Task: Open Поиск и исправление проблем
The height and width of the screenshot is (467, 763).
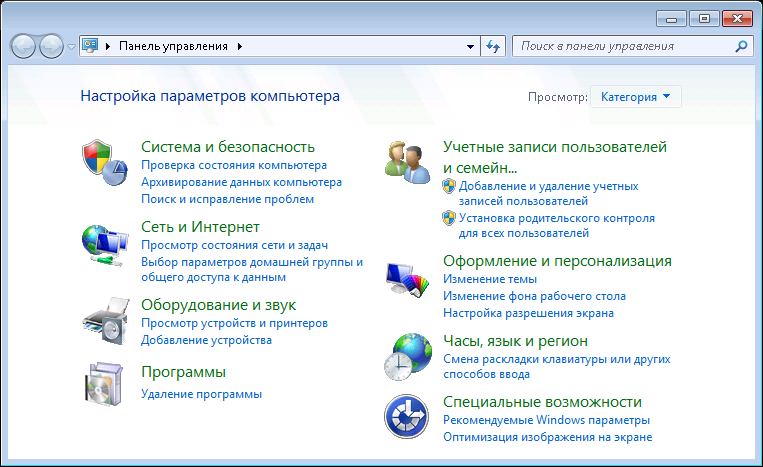Action: coord(227,199)
